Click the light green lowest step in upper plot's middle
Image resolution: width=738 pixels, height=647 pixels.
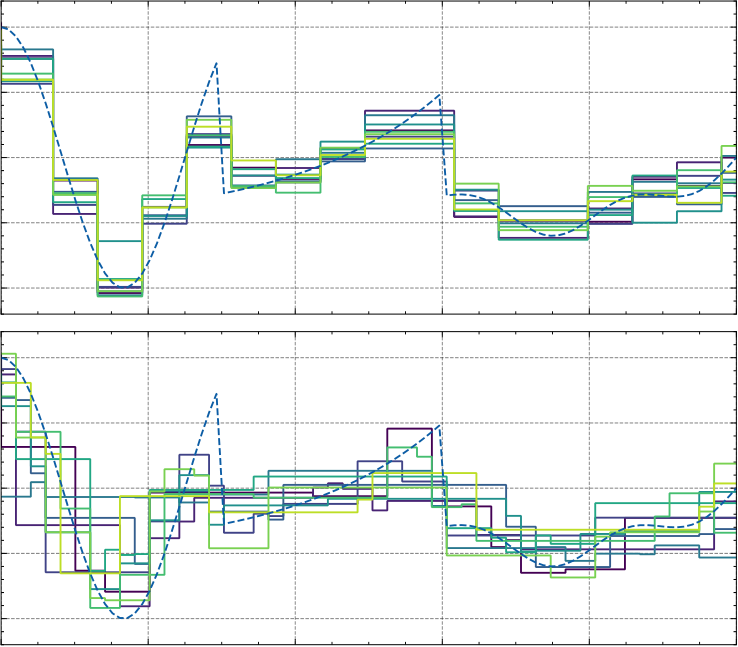[298, 192]
